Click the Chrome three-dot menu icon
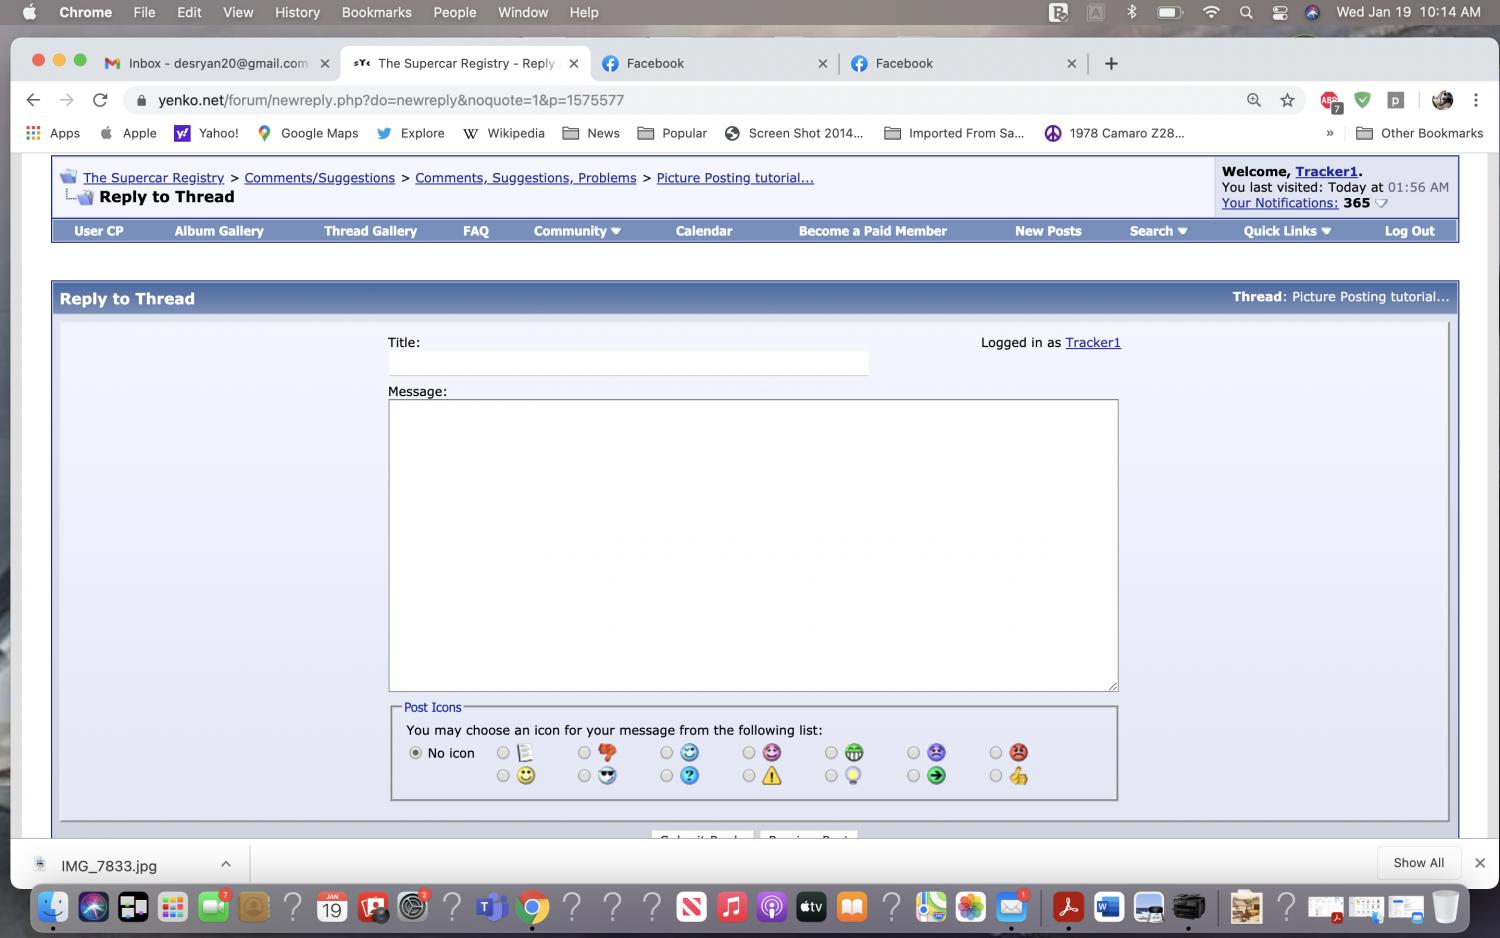The width and height of the screenshot is (1500, 938). (1475, 100)
